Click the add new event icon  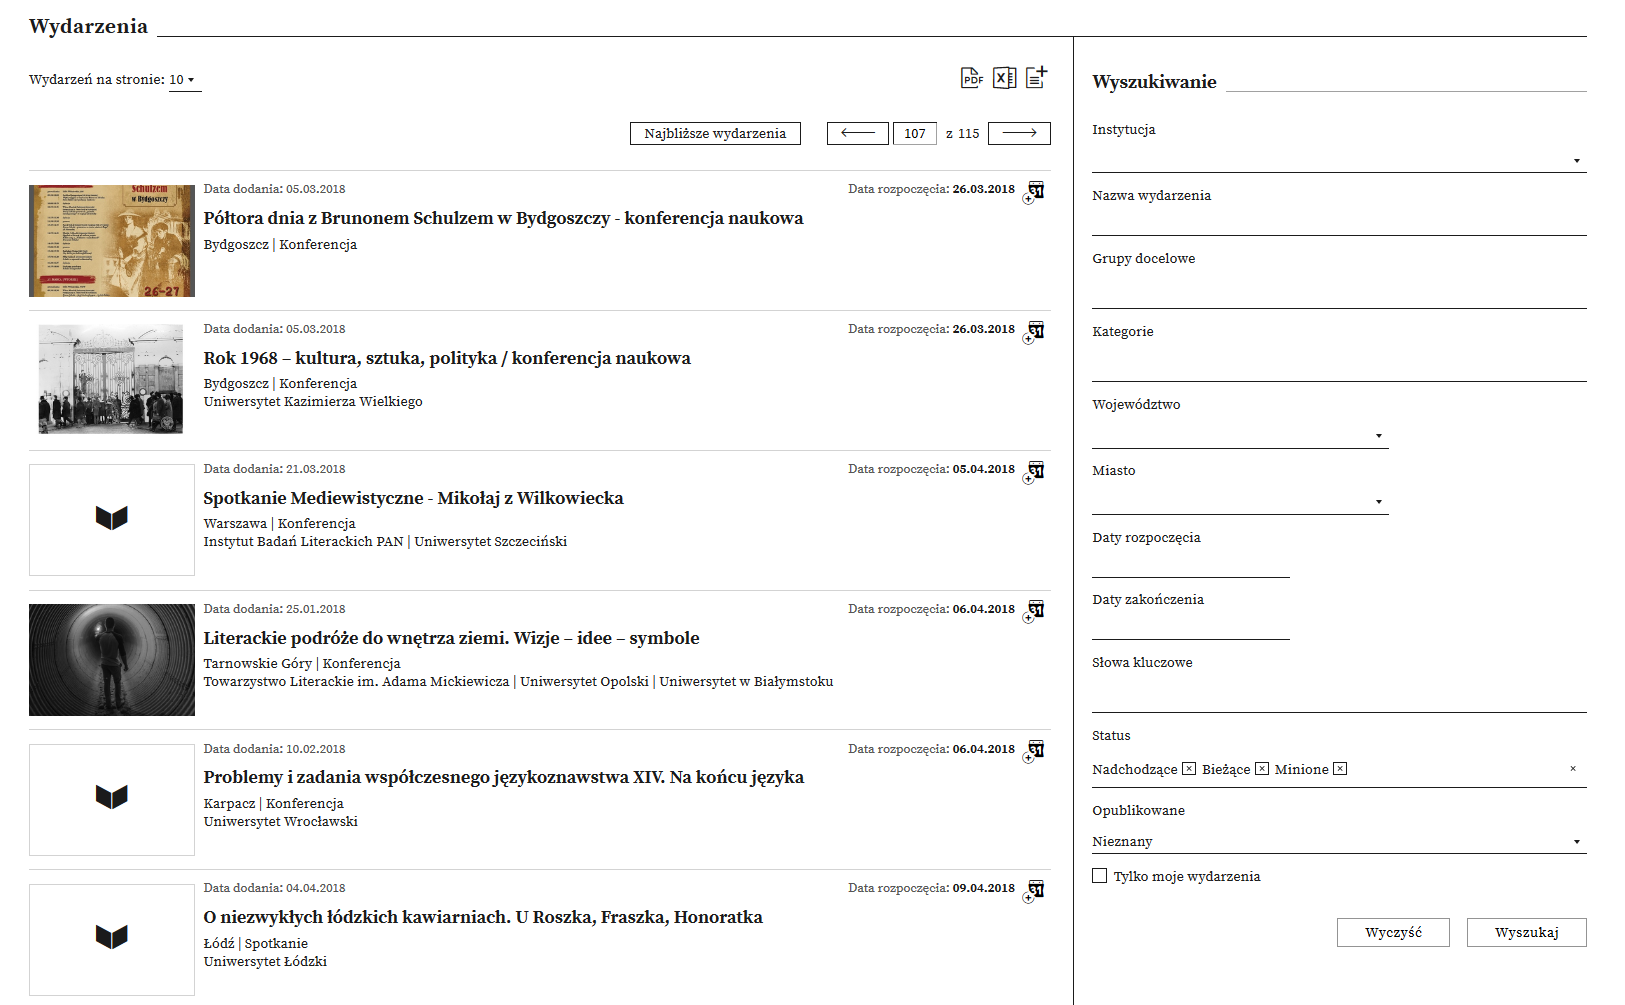point(1037,77)
